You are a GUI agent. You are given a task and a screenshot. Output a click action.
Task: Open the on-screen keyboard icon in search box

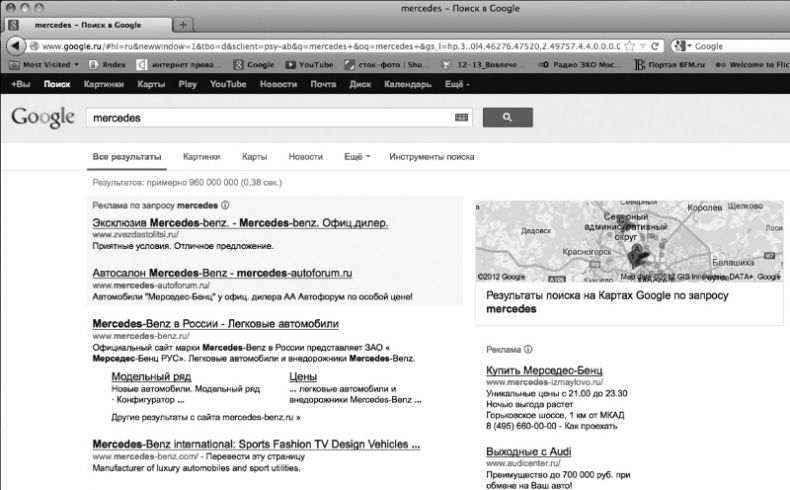(461, 117)
